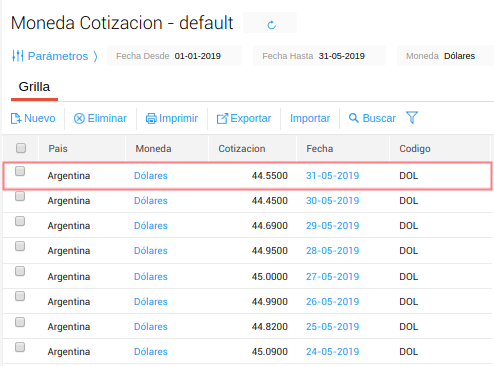This screenshot has height=366, width=494.
Task: Select the cotizacion value 44.9500
Action: click(x=270, y=251)
